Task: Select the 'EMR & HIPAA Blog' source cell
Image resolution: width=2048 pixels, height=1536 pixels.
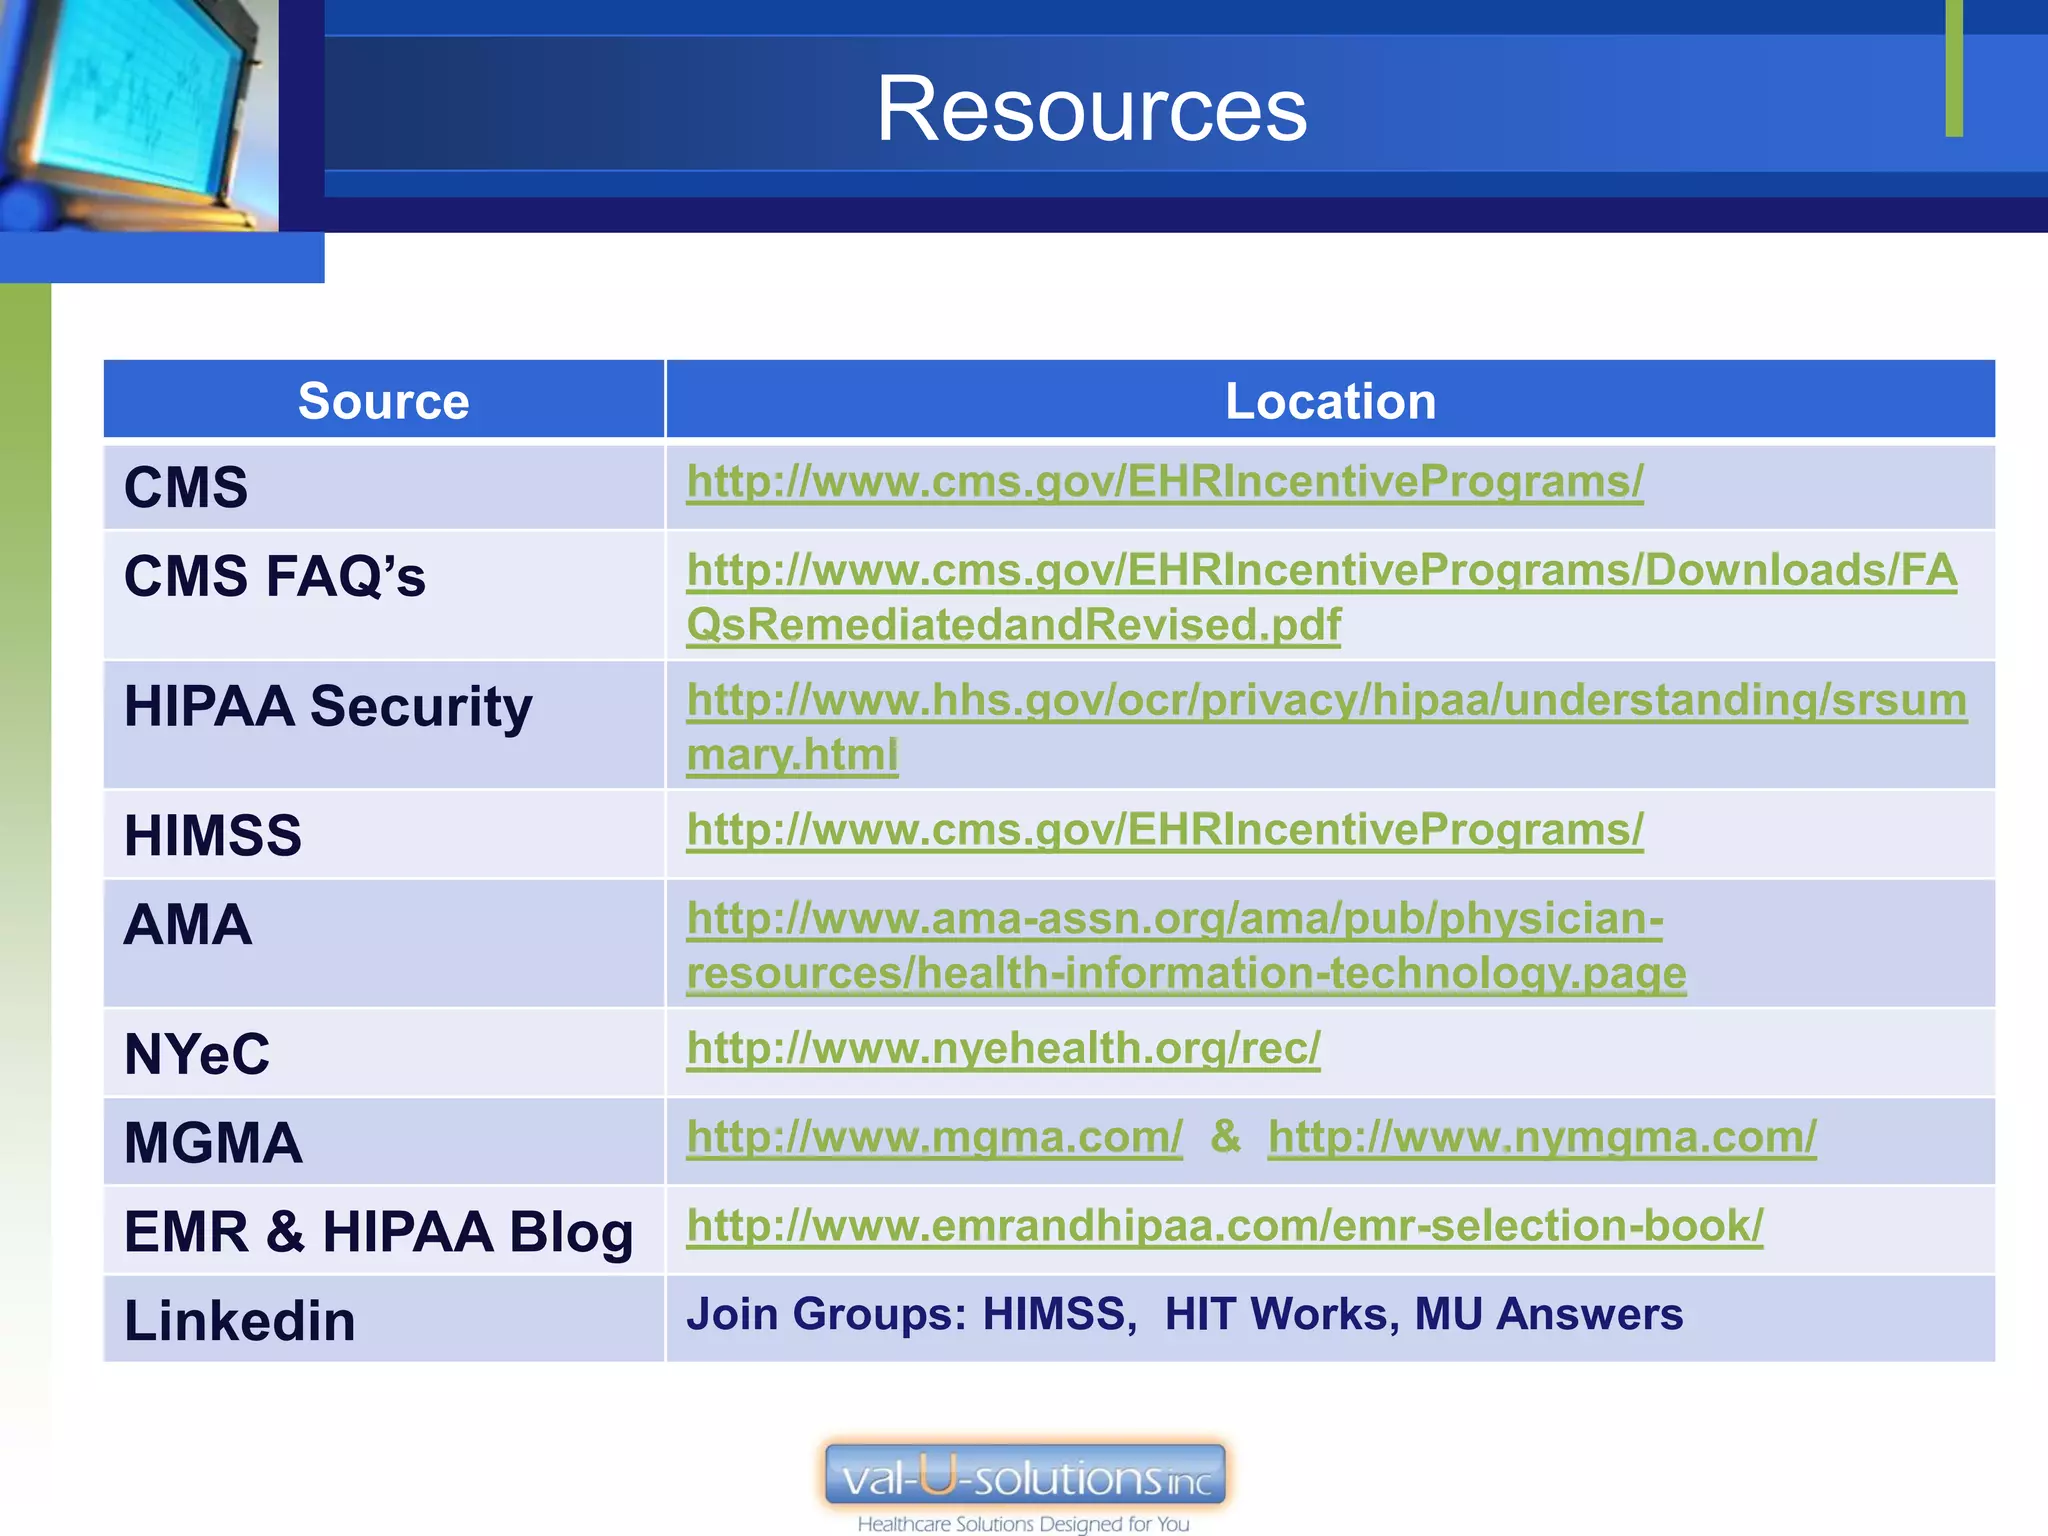Action: click(384, 1231)
